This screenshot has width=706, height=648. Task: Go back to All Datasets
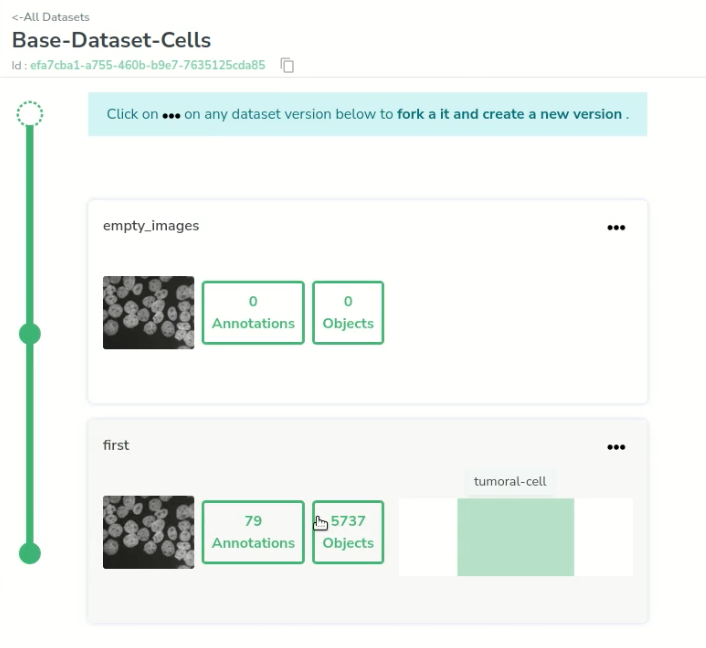50,17
